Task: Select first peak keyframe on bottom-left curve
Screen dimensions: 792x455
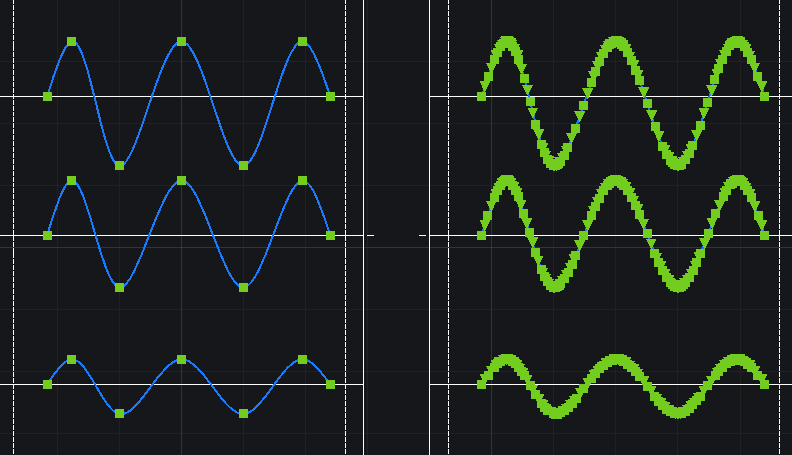Action: pos(72,359)
